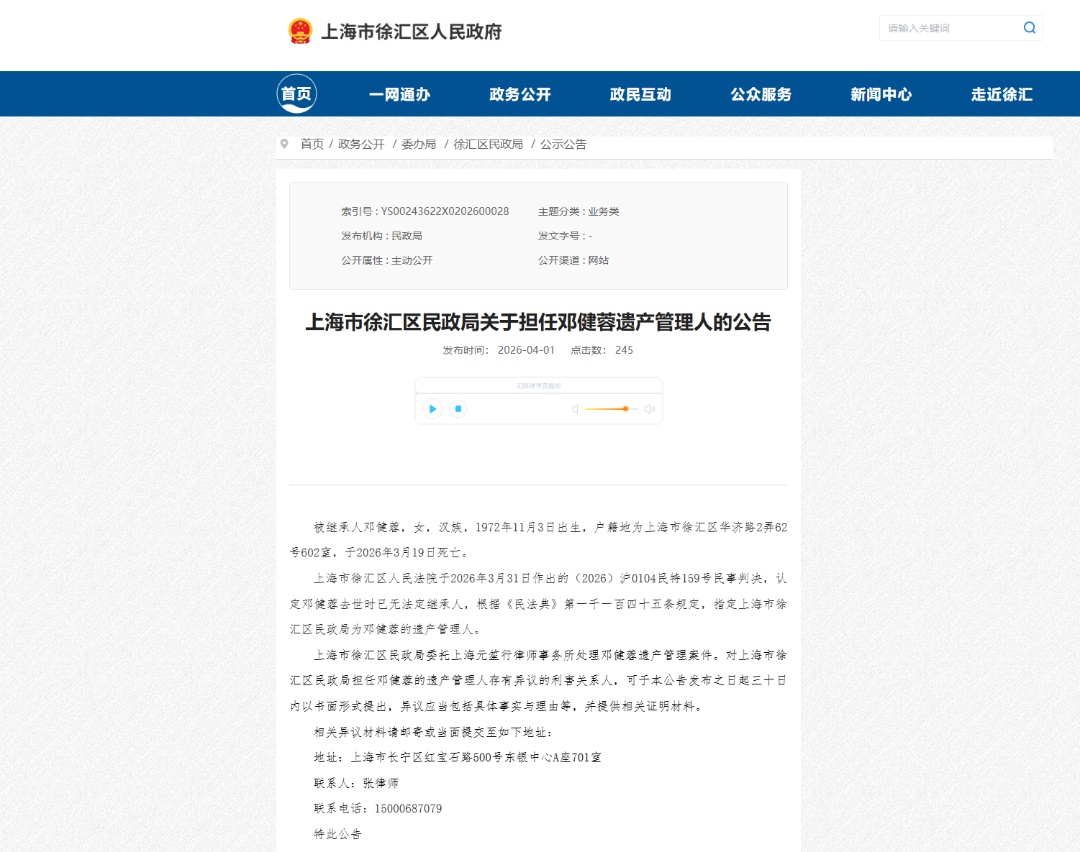Open the 一网通办 menu item
1080x852 pixels.
coord(400,93)
